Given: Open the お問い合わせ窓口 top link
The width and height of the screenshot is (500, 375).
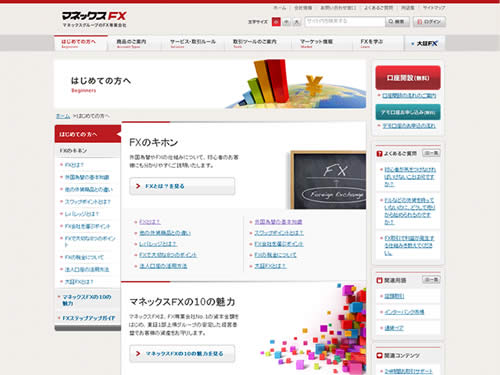Looking at the screenshot, I should click(x=338, y=8).
